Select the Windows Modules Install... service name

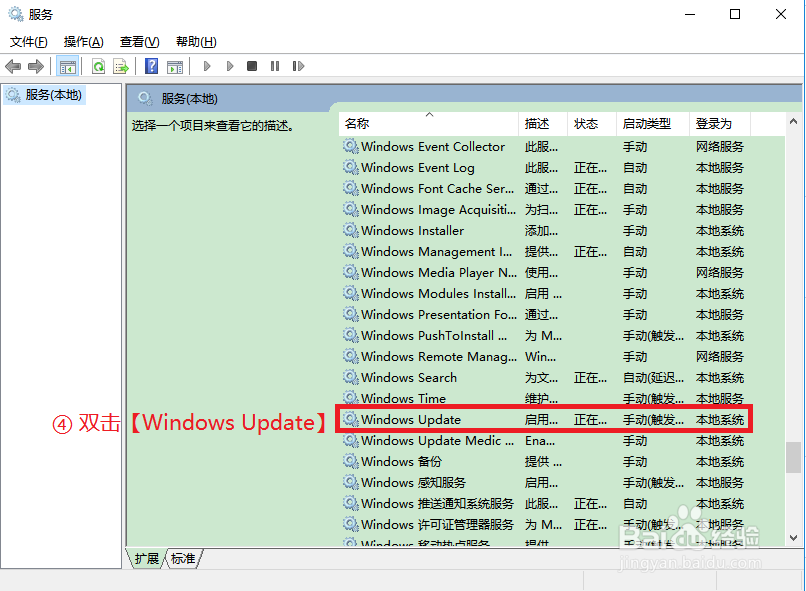point(438,294)
